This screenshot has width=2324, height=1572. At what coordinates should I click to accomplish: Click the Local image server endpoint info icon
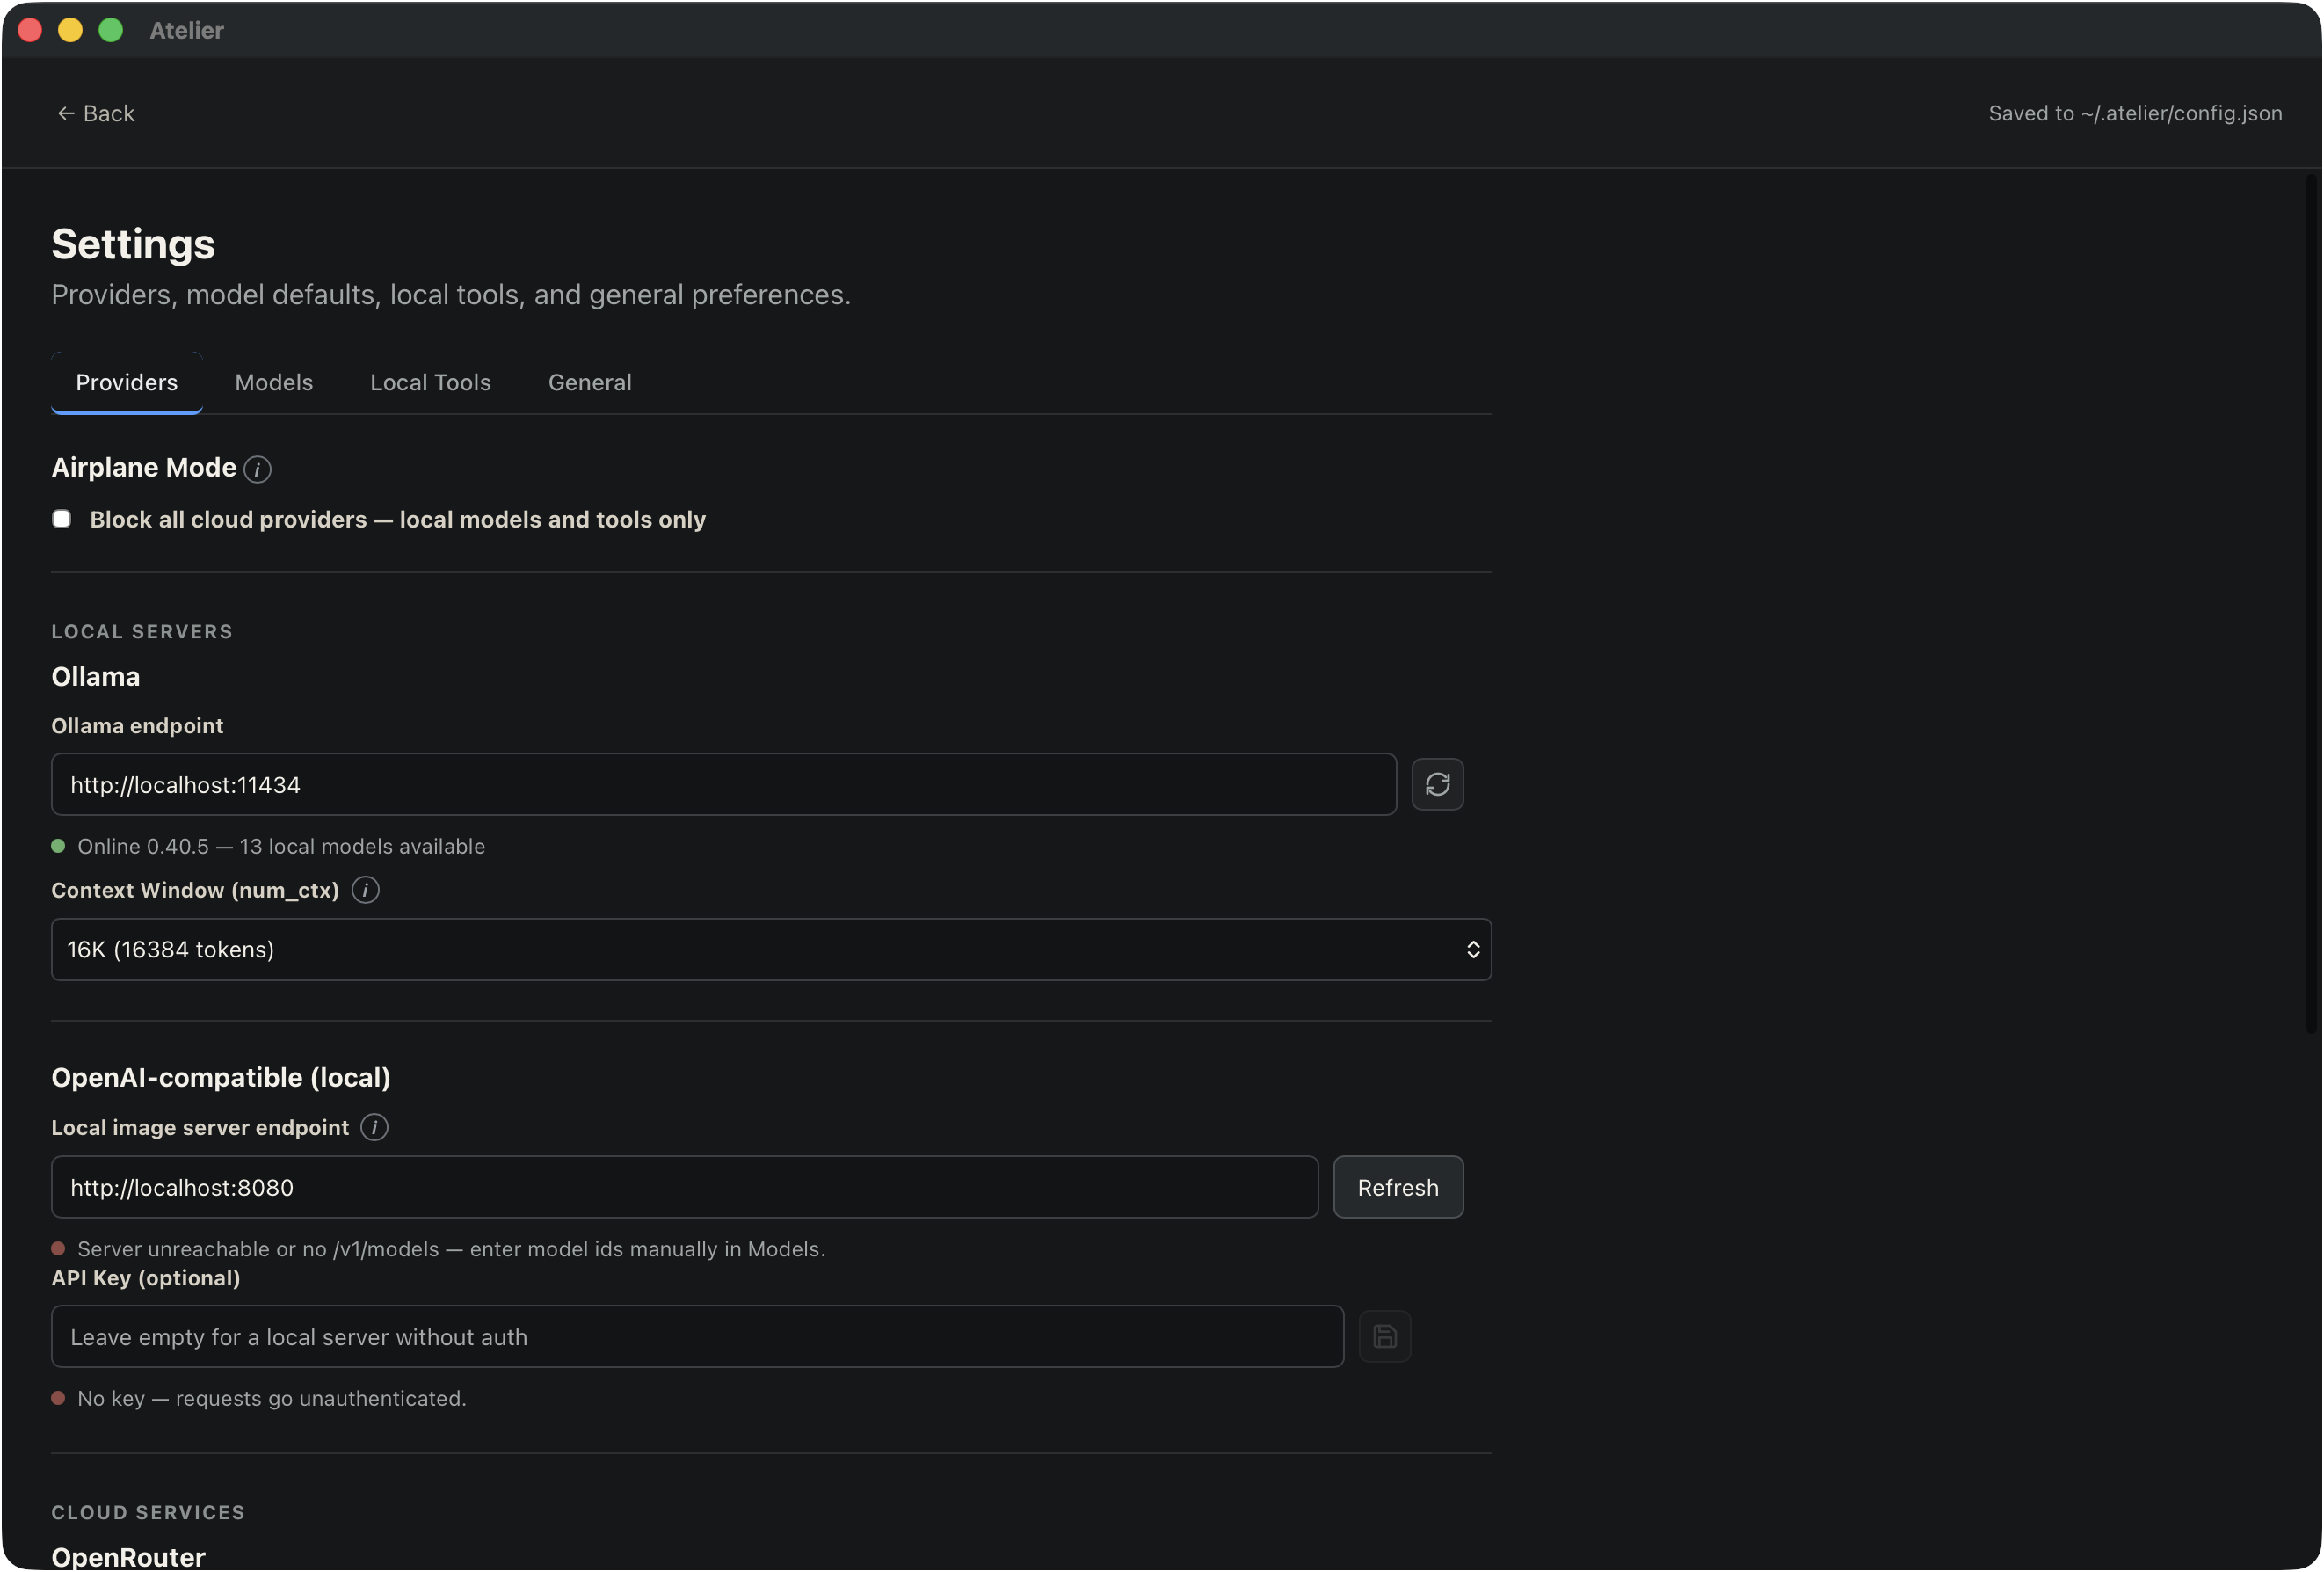pos(374,1128)
